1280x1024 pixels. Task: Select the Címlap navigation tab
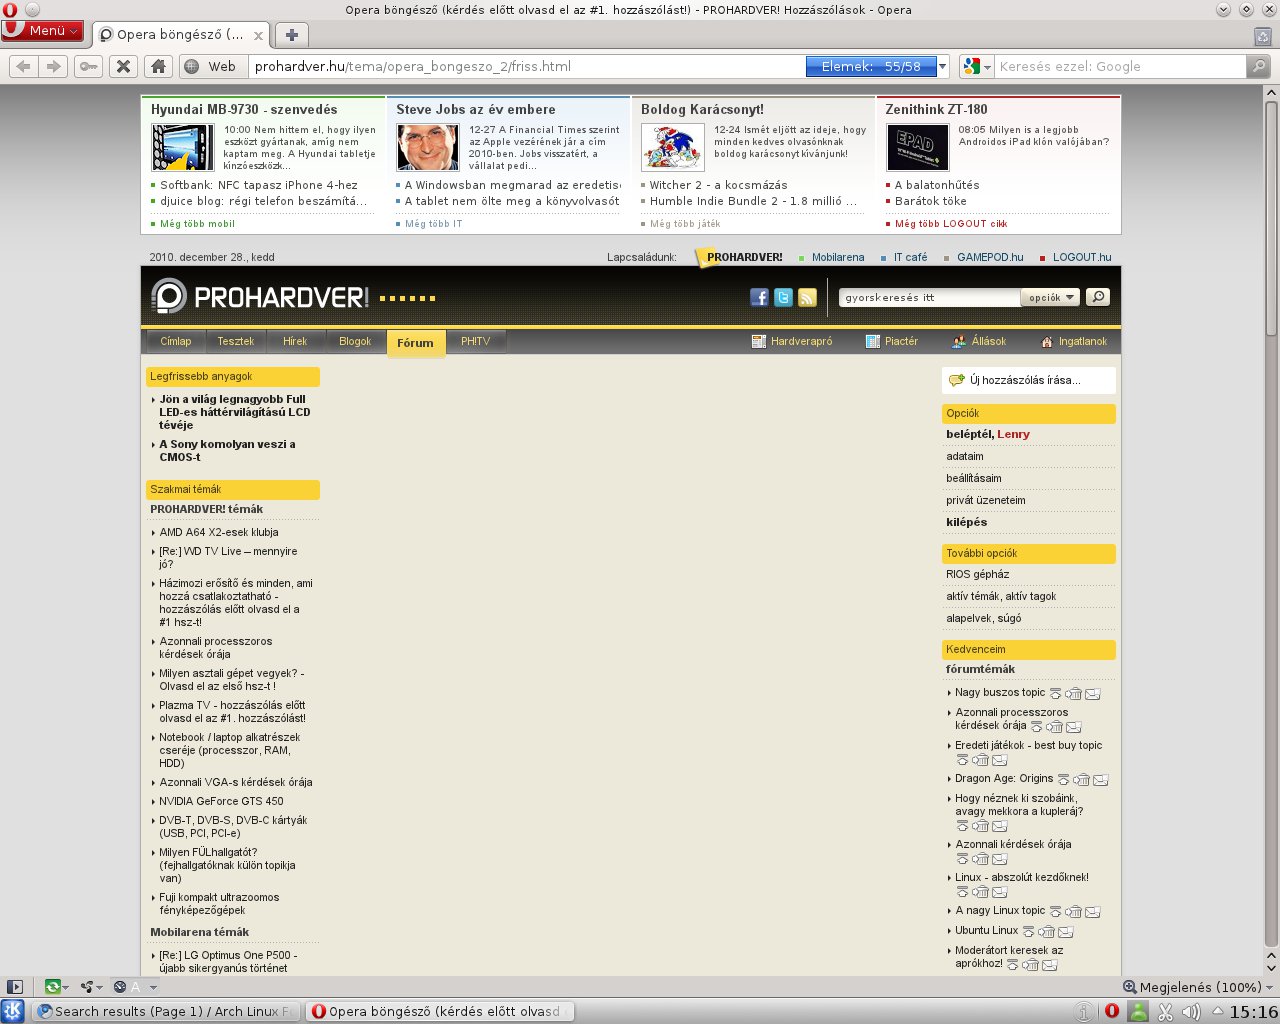tap(175, 342)
